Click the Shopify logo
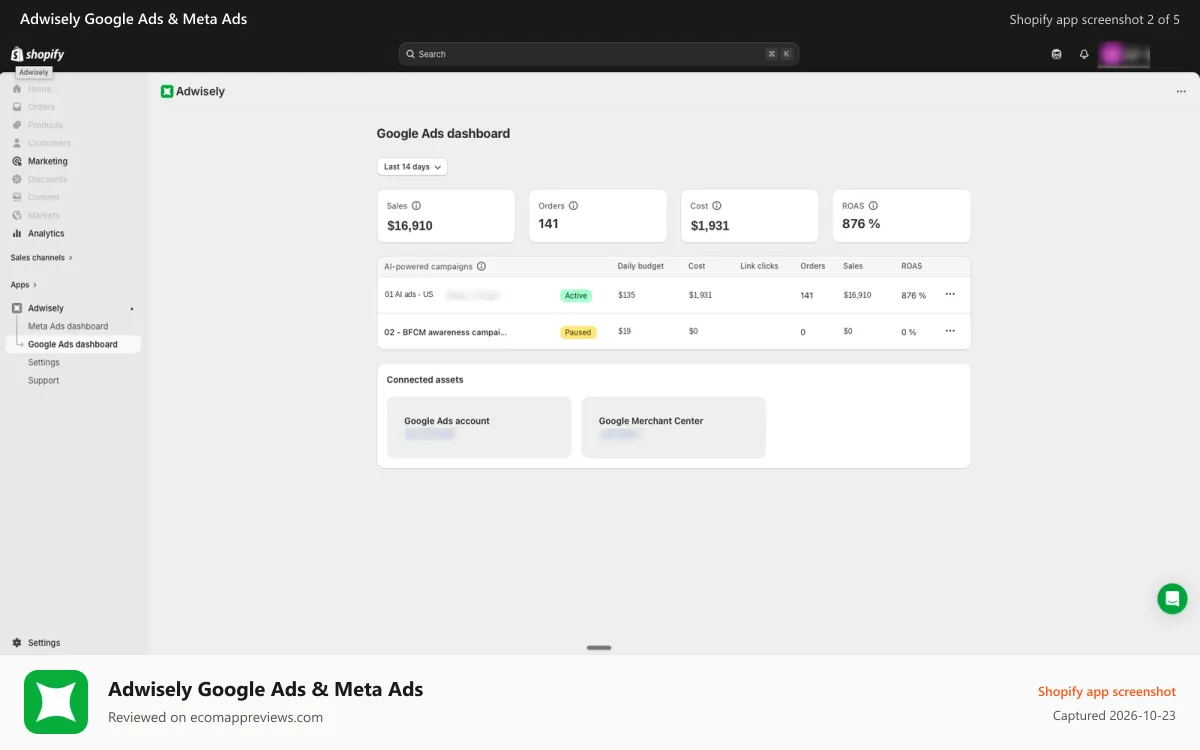Image resolution: width=1200 pixels, height=750 pixels. (37, 54)
